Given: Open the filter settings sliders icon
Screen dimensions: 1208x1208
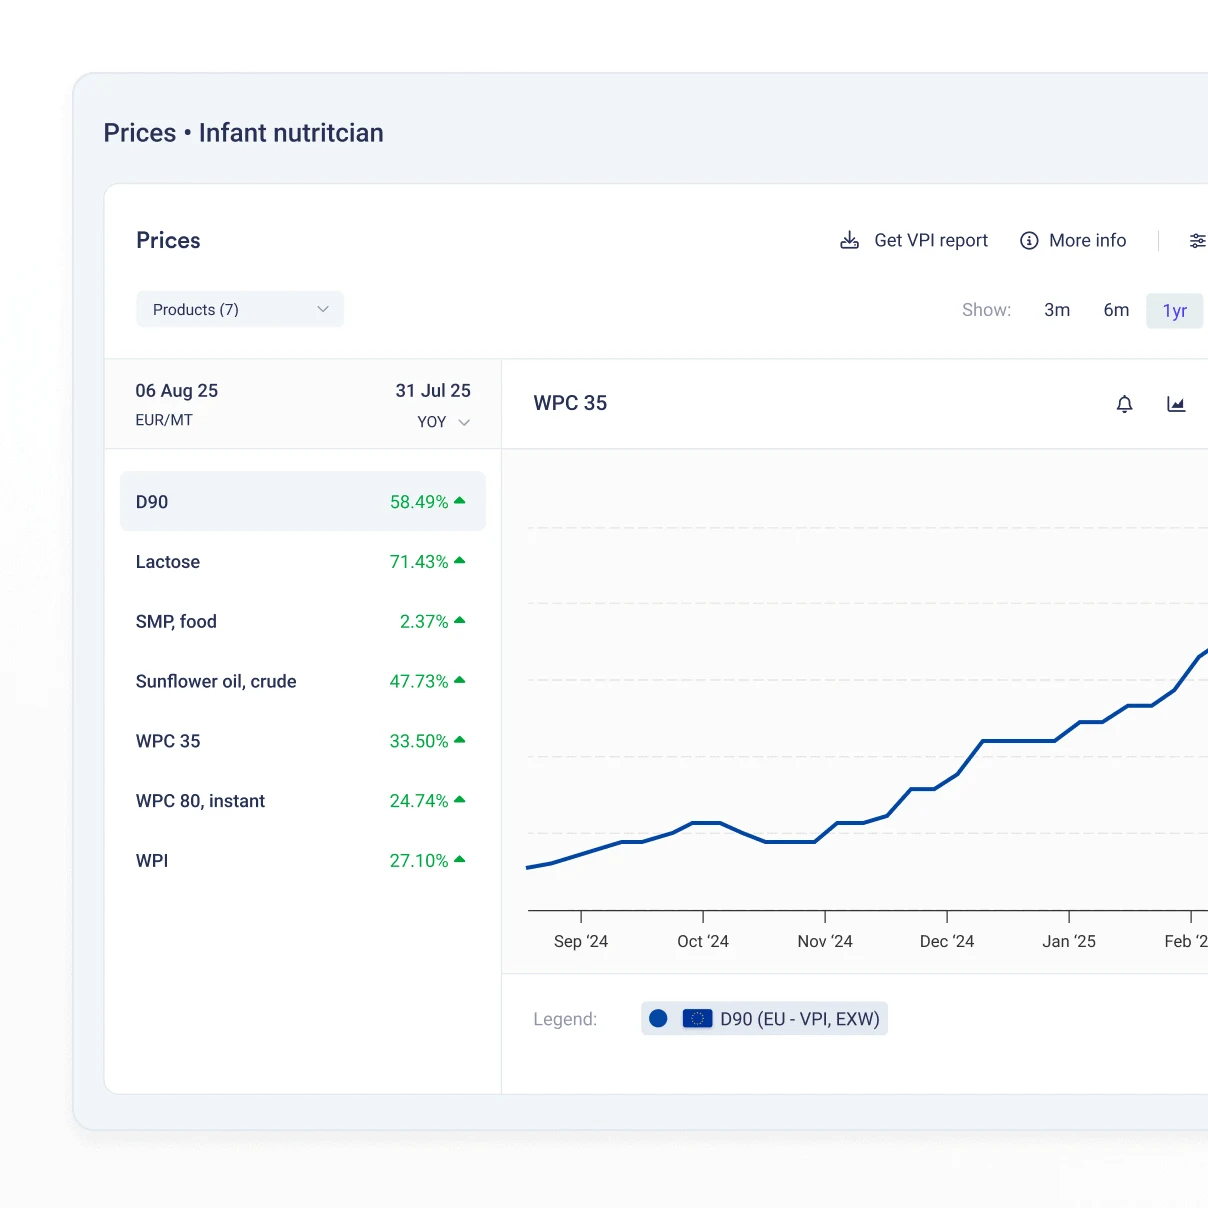Looking at the screenshot, I should click(1197, 240).
